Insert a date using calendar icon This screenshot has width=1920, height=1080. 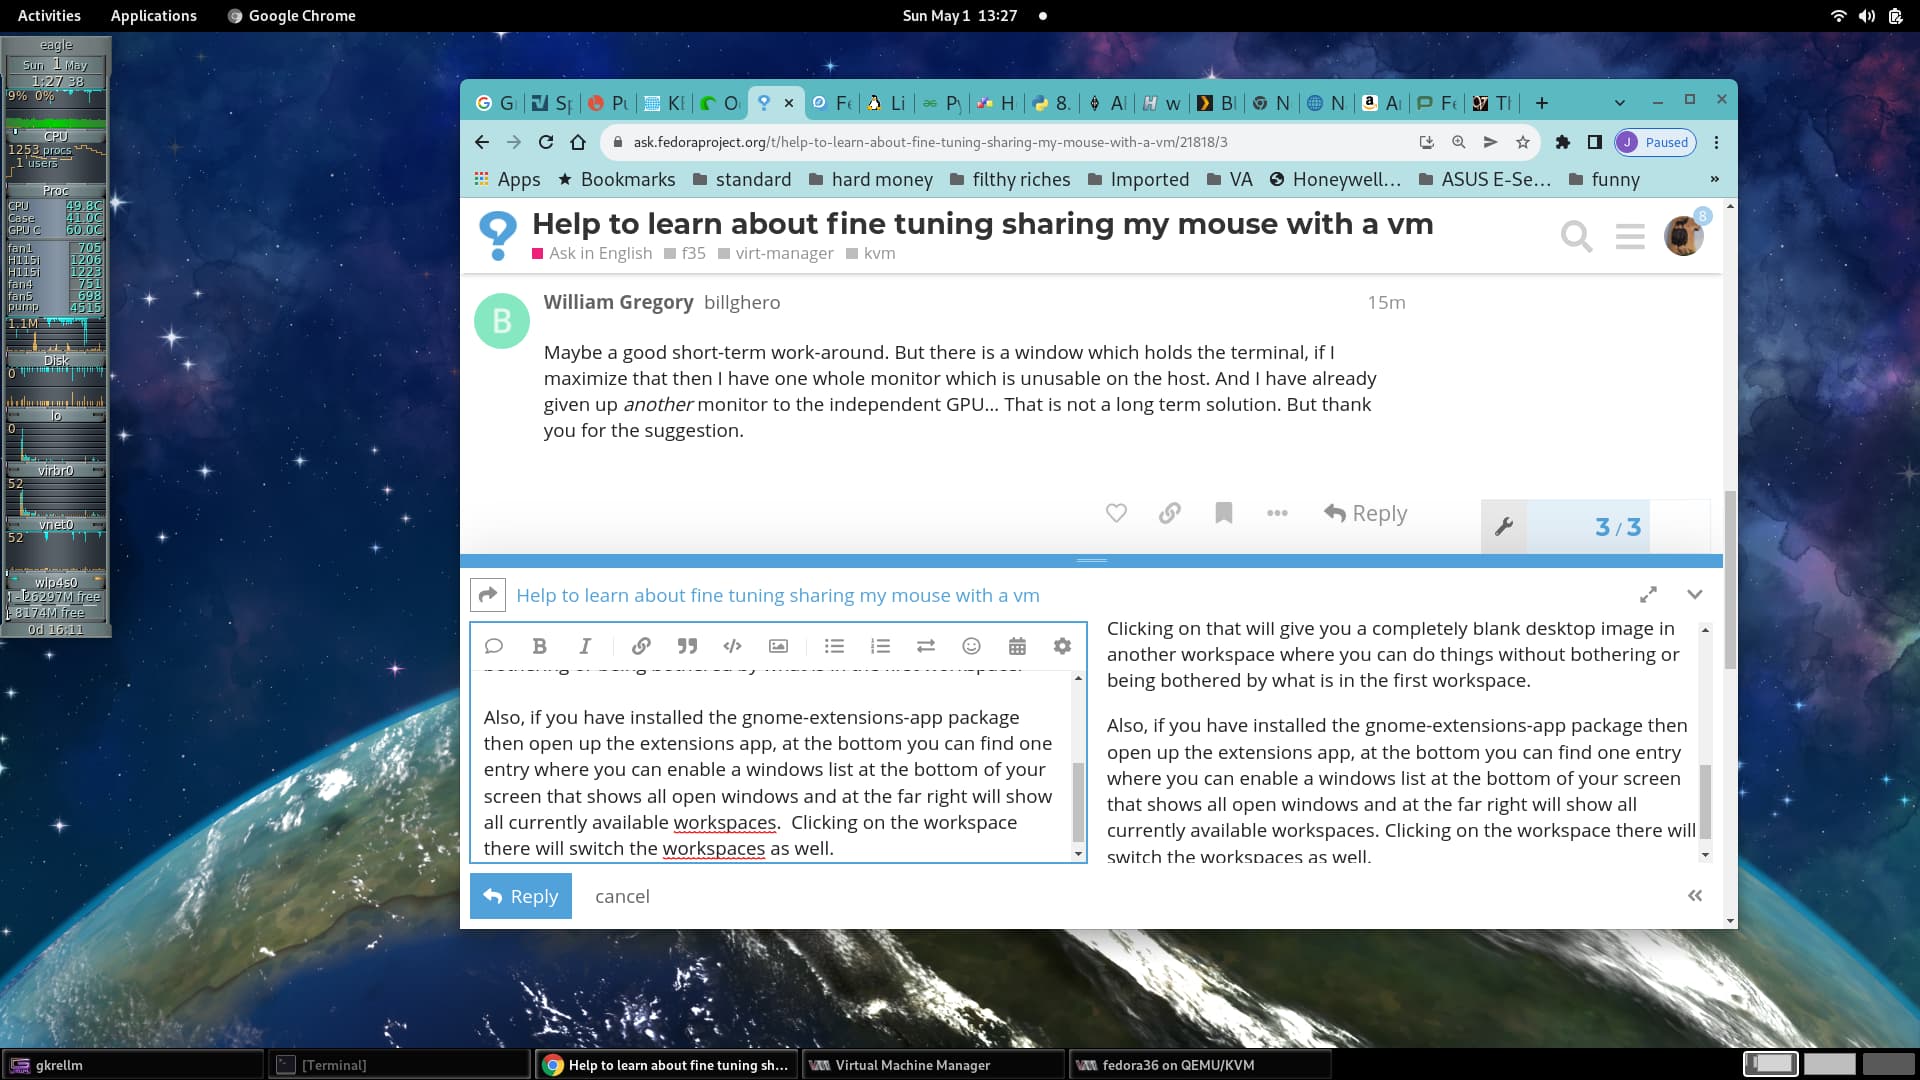(1017, 646)
